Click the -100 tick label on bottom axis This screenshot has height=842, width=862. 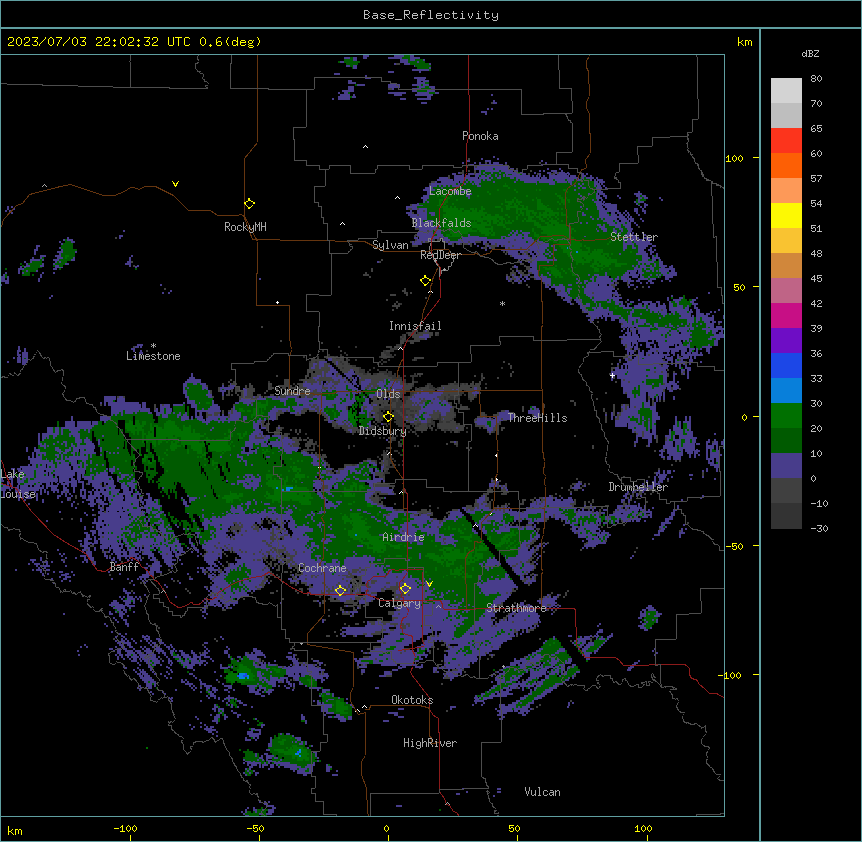[x=126, y=828]
